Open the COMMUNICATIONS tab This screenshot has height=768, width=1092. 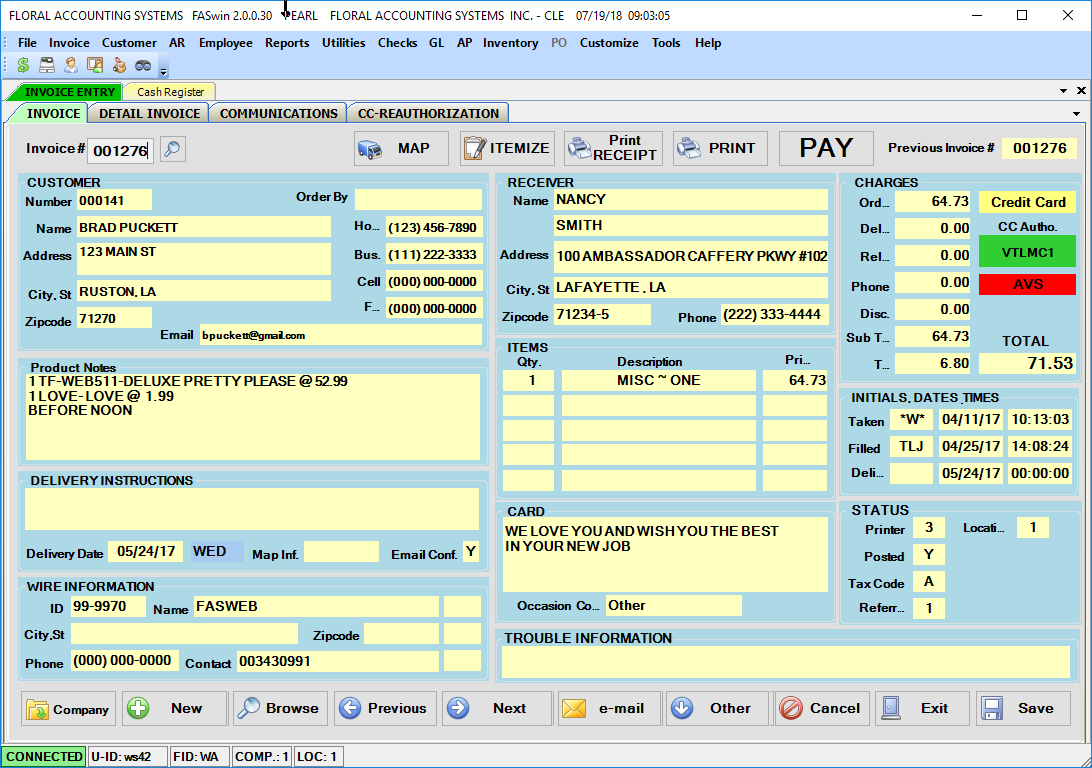(x=279, y=113)
